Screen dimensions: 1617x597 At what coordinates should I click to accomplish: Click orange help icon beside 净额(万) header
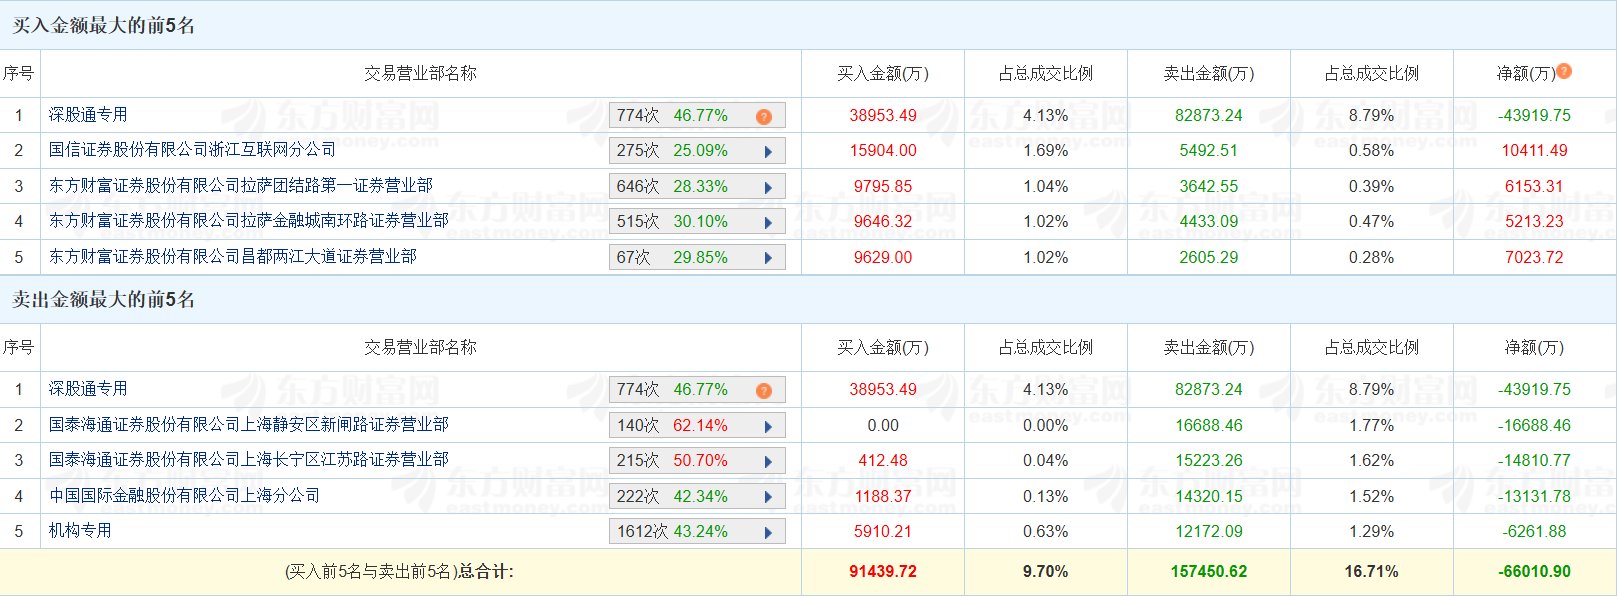pos(1564,71)
